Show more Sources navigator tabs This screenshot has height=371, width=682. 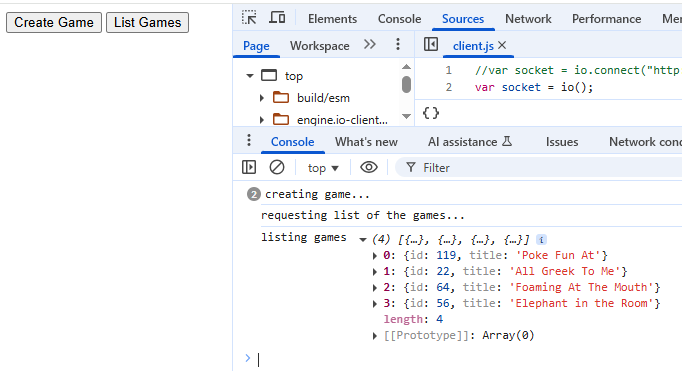click(370, 44)
